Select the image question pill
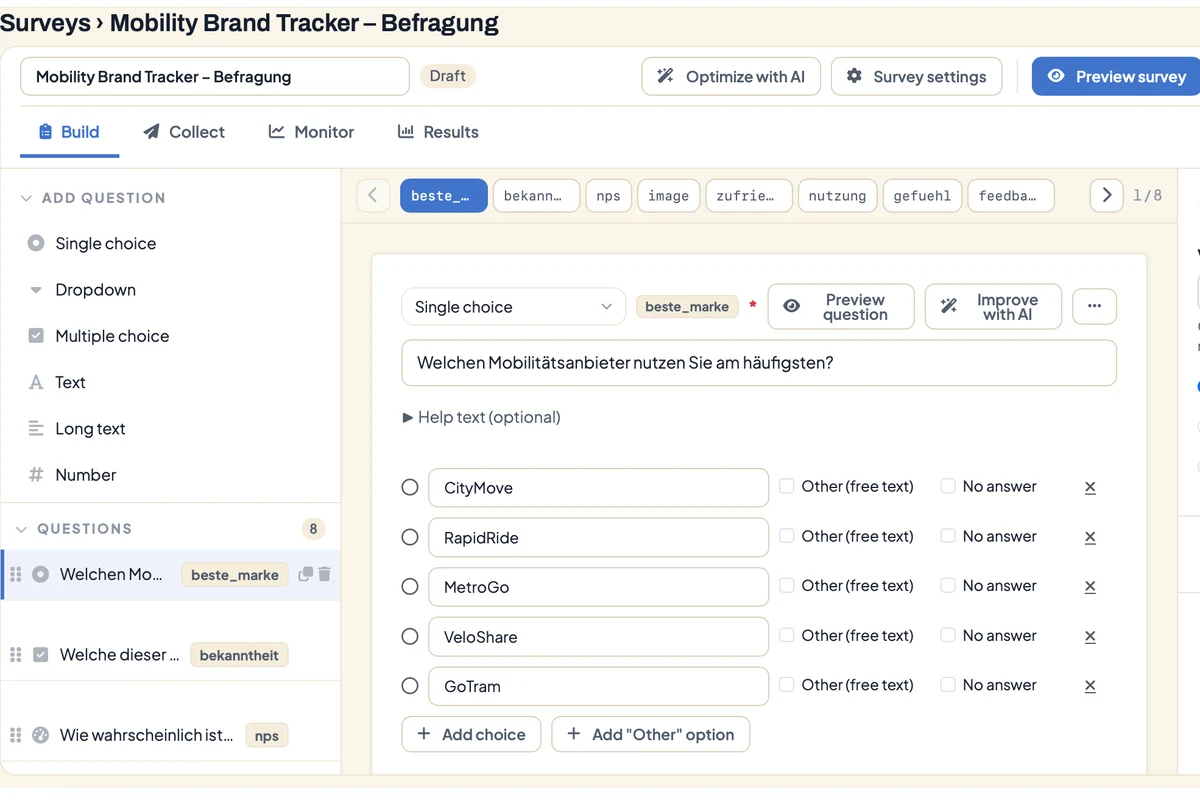This screenshot has width=1200, height=800. click(x=668, y=196)
